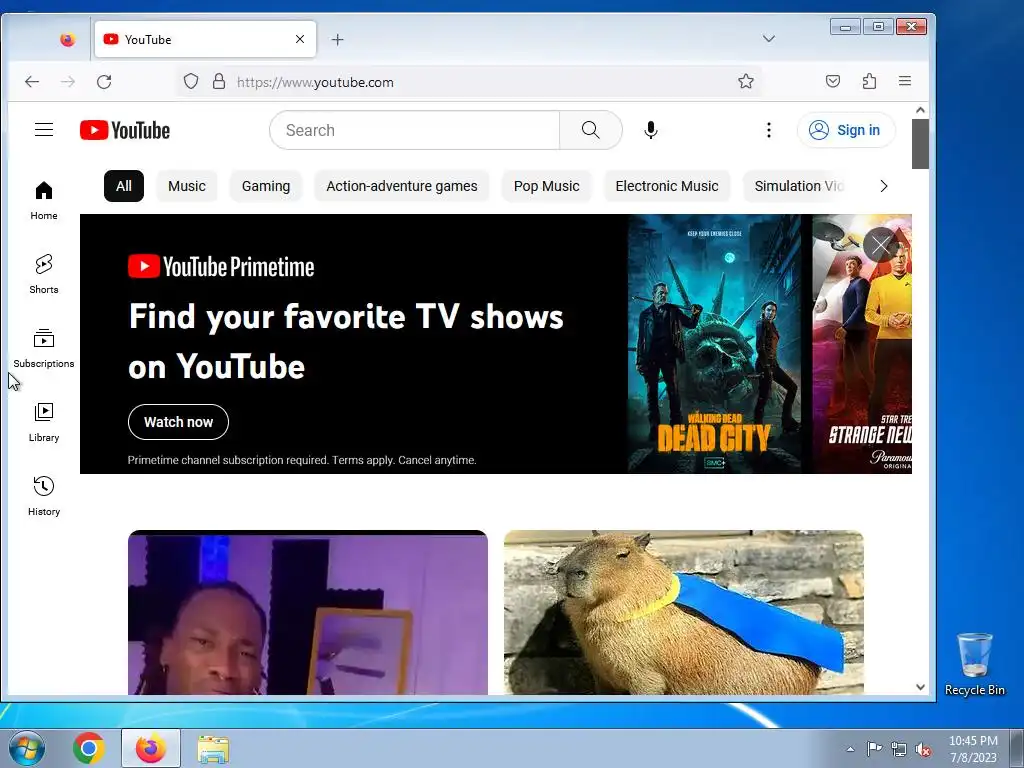Open Firefox application menu
This screenshot has width=1024, height=768.
(904, 82)
